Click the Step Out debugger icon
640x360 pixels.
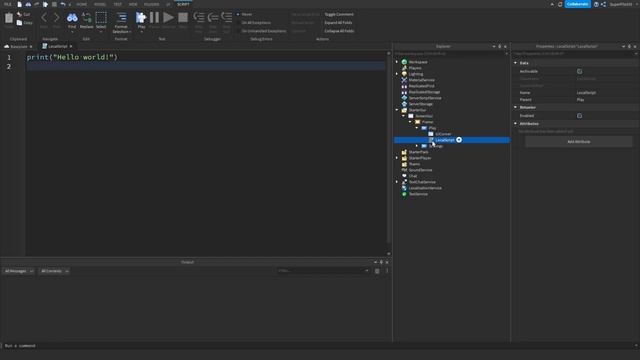227,17
